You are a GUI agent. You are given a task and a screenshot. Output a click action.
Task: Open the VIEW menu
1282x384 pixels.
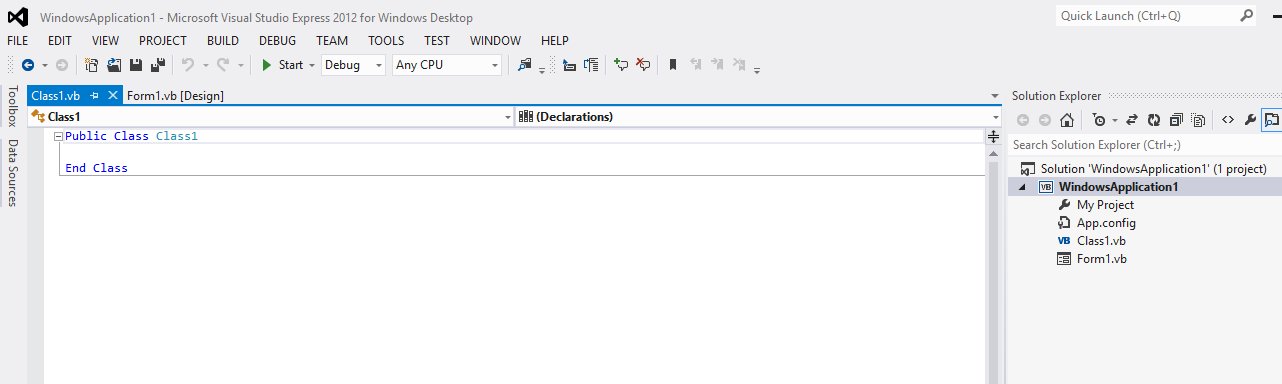point(106,41)
